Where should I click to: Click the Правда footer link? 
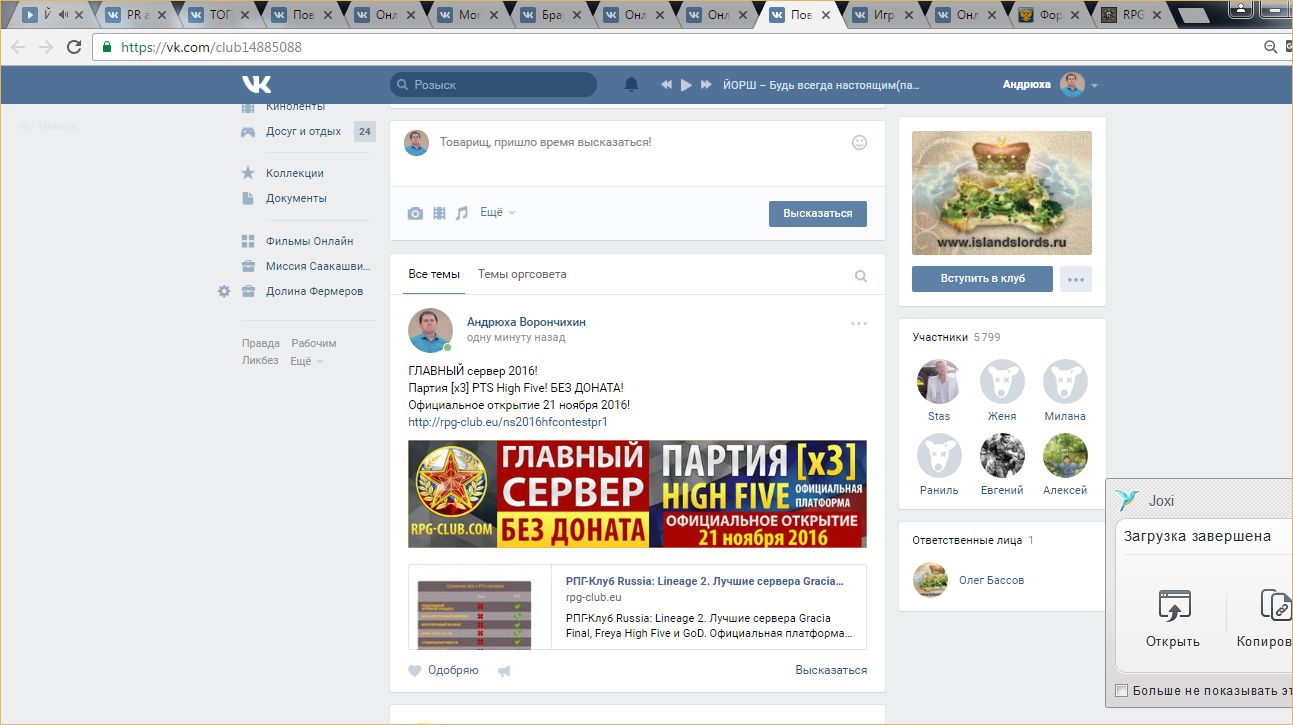(x=261, y=343)
